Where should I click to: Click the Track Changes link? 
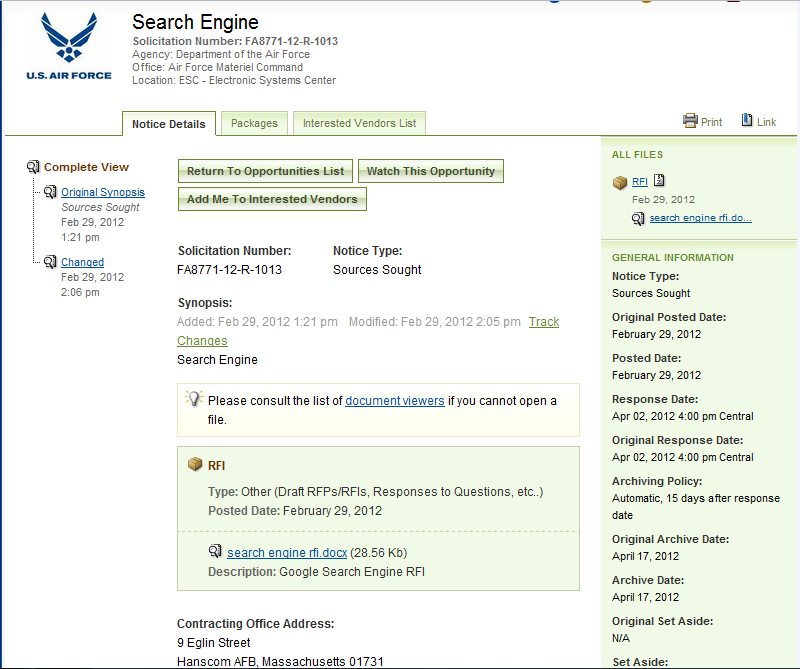click(544, 321)
